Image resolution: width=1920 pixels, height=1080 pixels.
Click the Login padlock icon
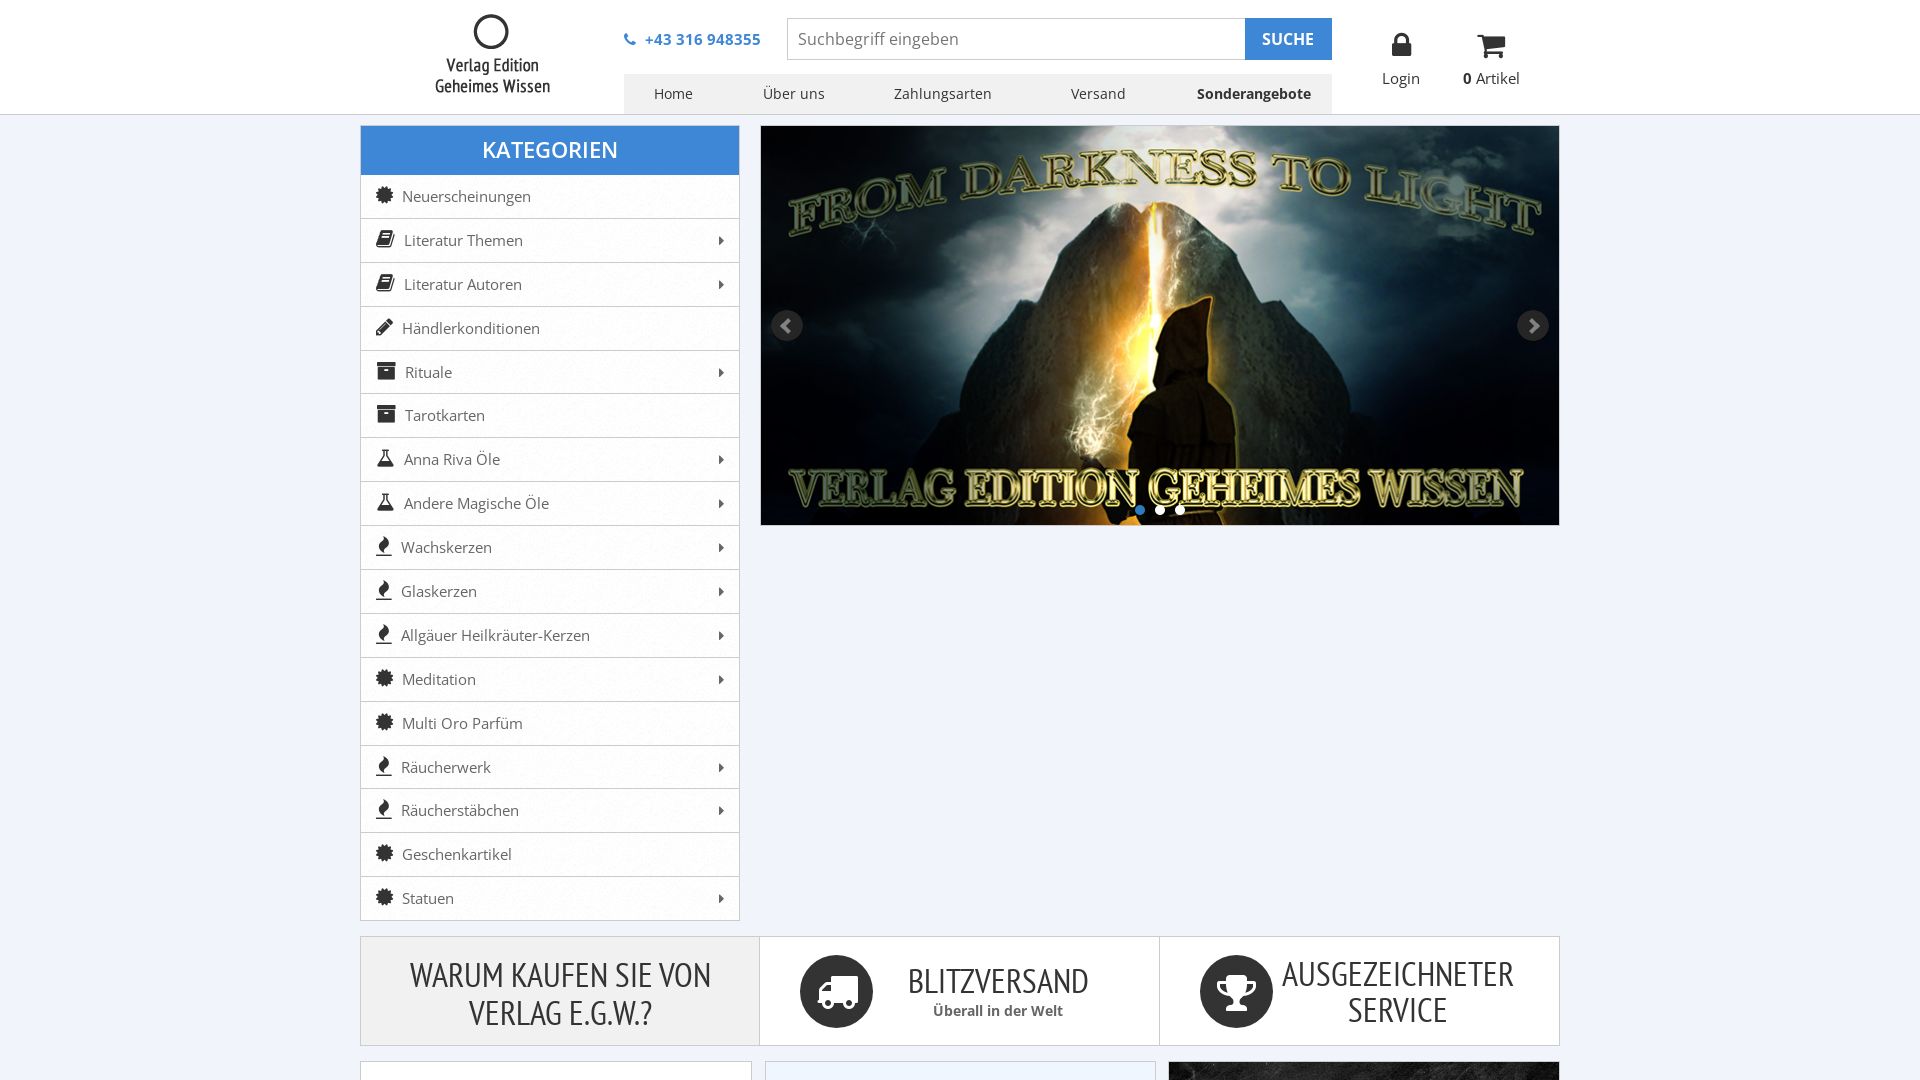pos(1401,45)
